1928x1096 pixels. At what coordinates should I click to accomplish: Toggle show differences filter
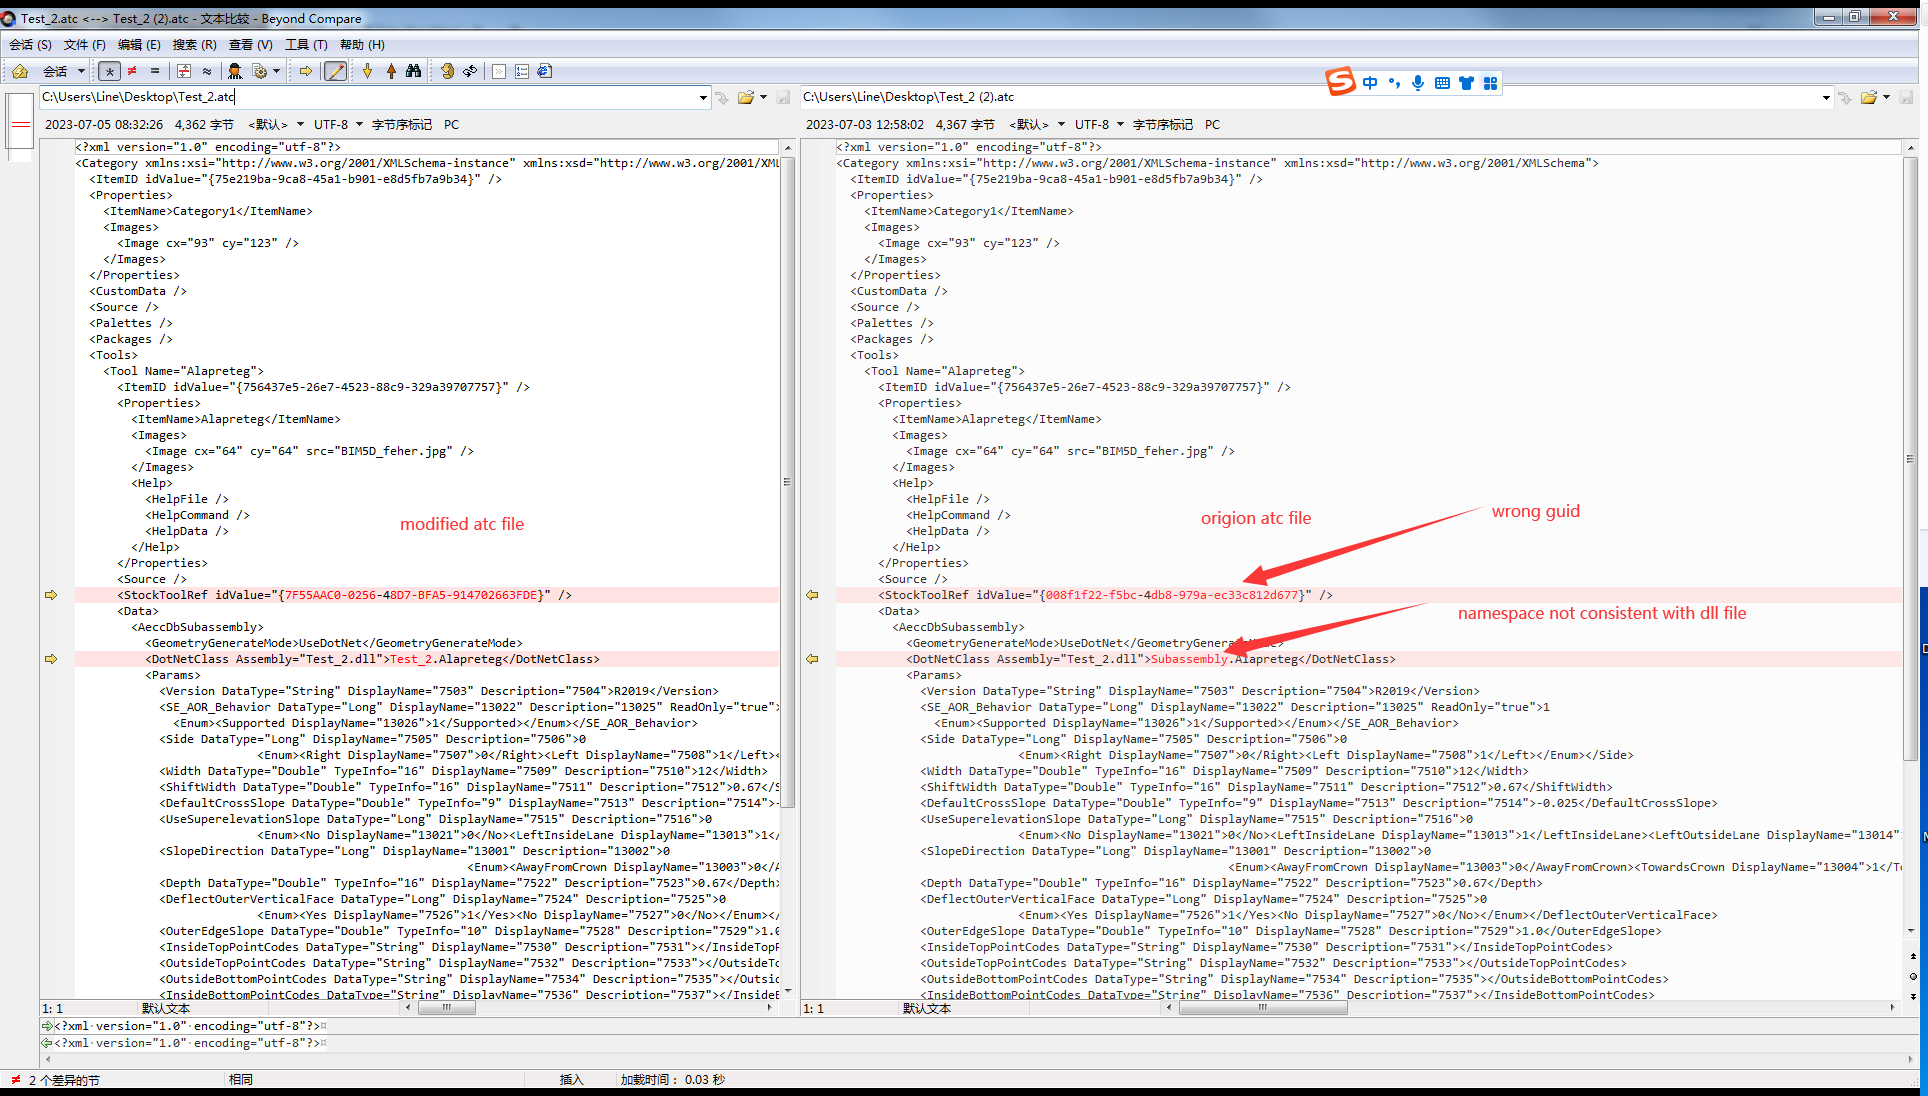131,71
